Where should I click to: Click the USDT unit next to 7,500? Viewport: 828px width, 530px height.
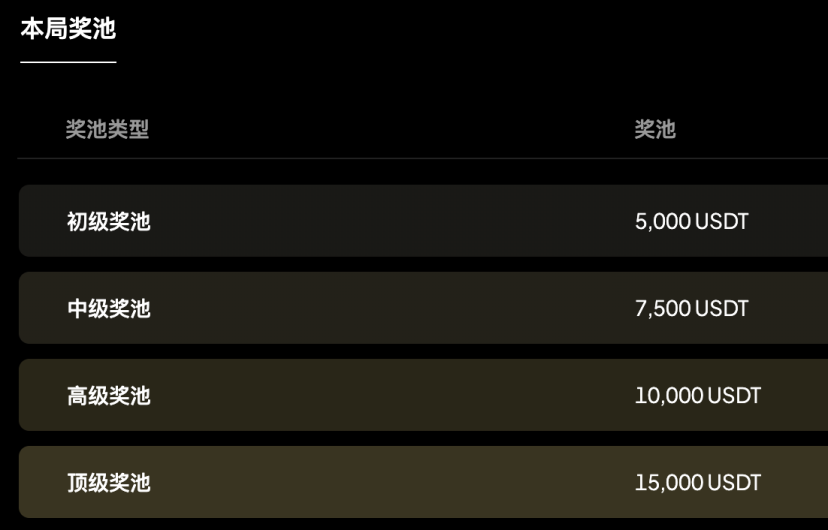(722, 309)
